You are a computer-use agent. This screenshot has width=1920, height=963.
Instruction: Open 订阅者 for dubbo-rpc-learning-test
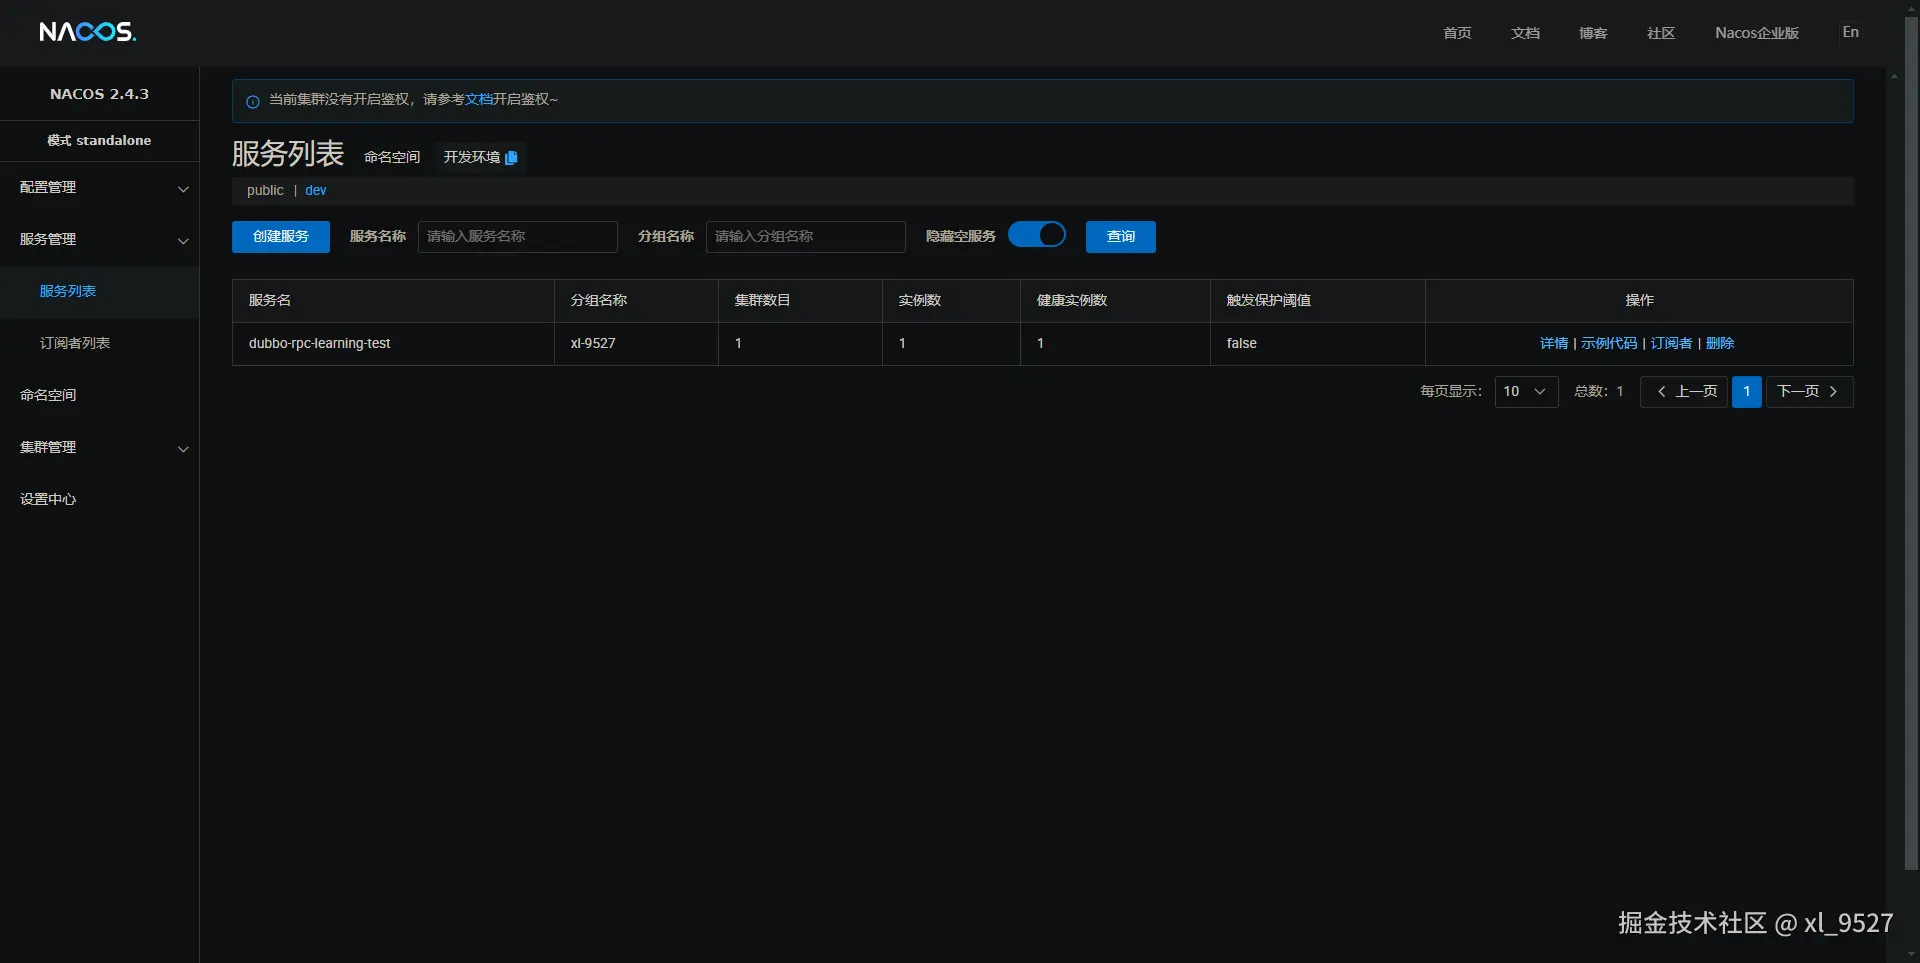click(1671, 344)
